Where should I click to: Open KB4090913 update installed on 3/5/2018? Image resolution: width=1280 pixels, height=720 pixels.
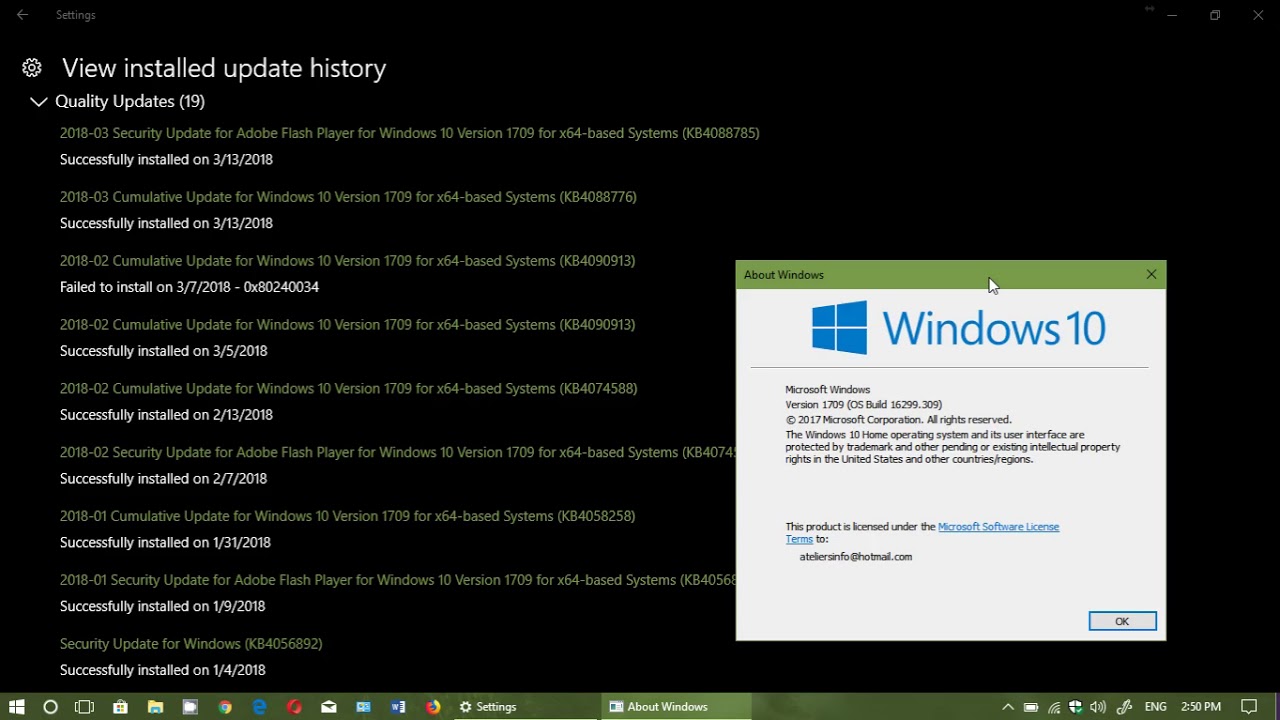[347, 325]
